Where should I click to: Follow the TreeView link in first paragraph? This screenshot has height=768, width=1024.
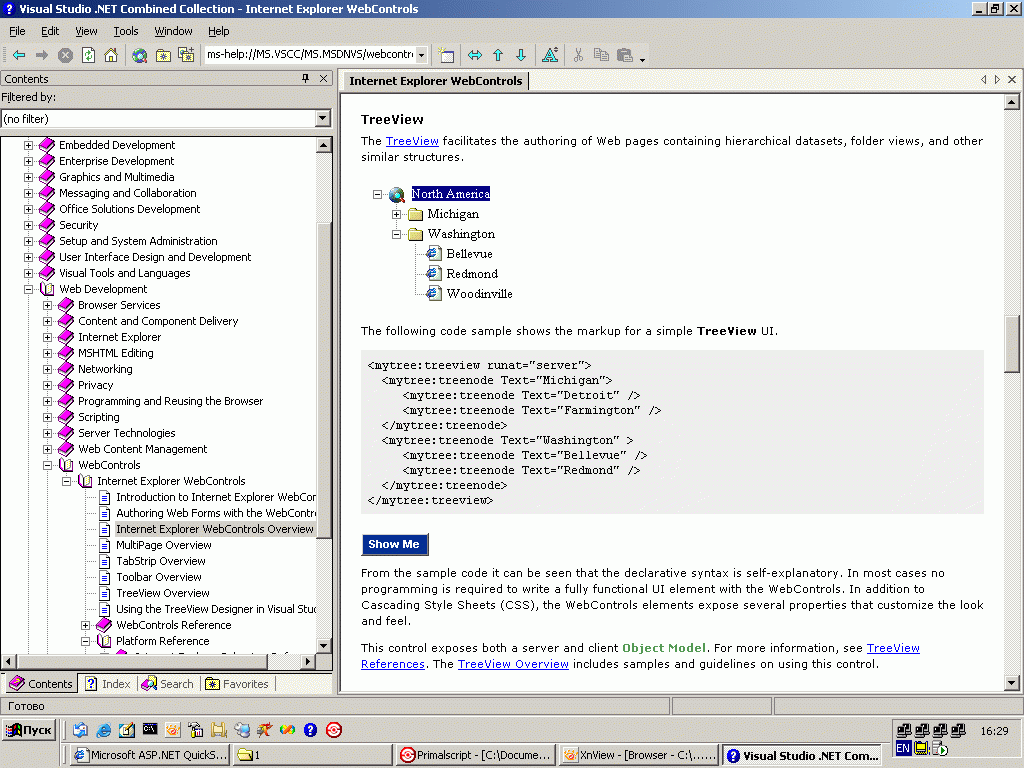click(412, 141)
